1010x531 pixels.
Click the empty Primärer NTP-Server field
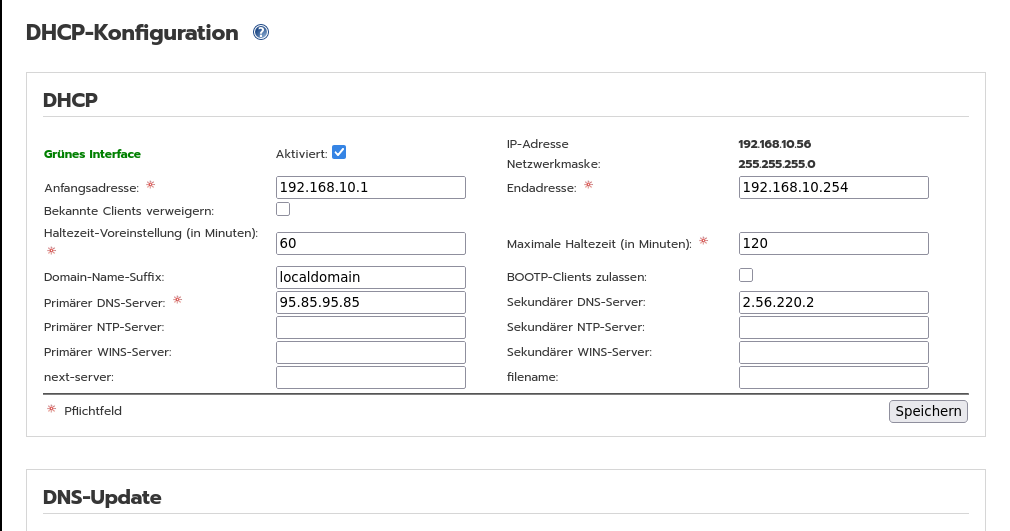coord(370,327)
